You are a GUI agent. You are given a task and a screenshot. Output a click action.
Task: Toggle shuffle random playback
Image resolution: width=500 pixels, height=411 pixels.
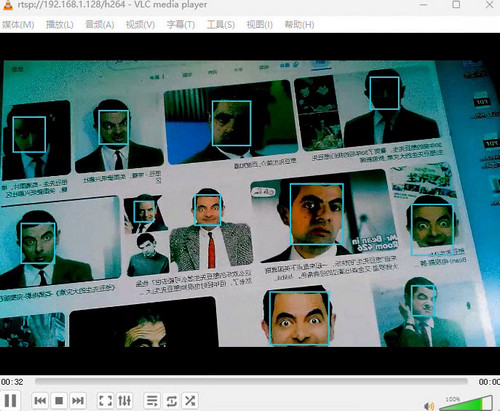(190, 400)
